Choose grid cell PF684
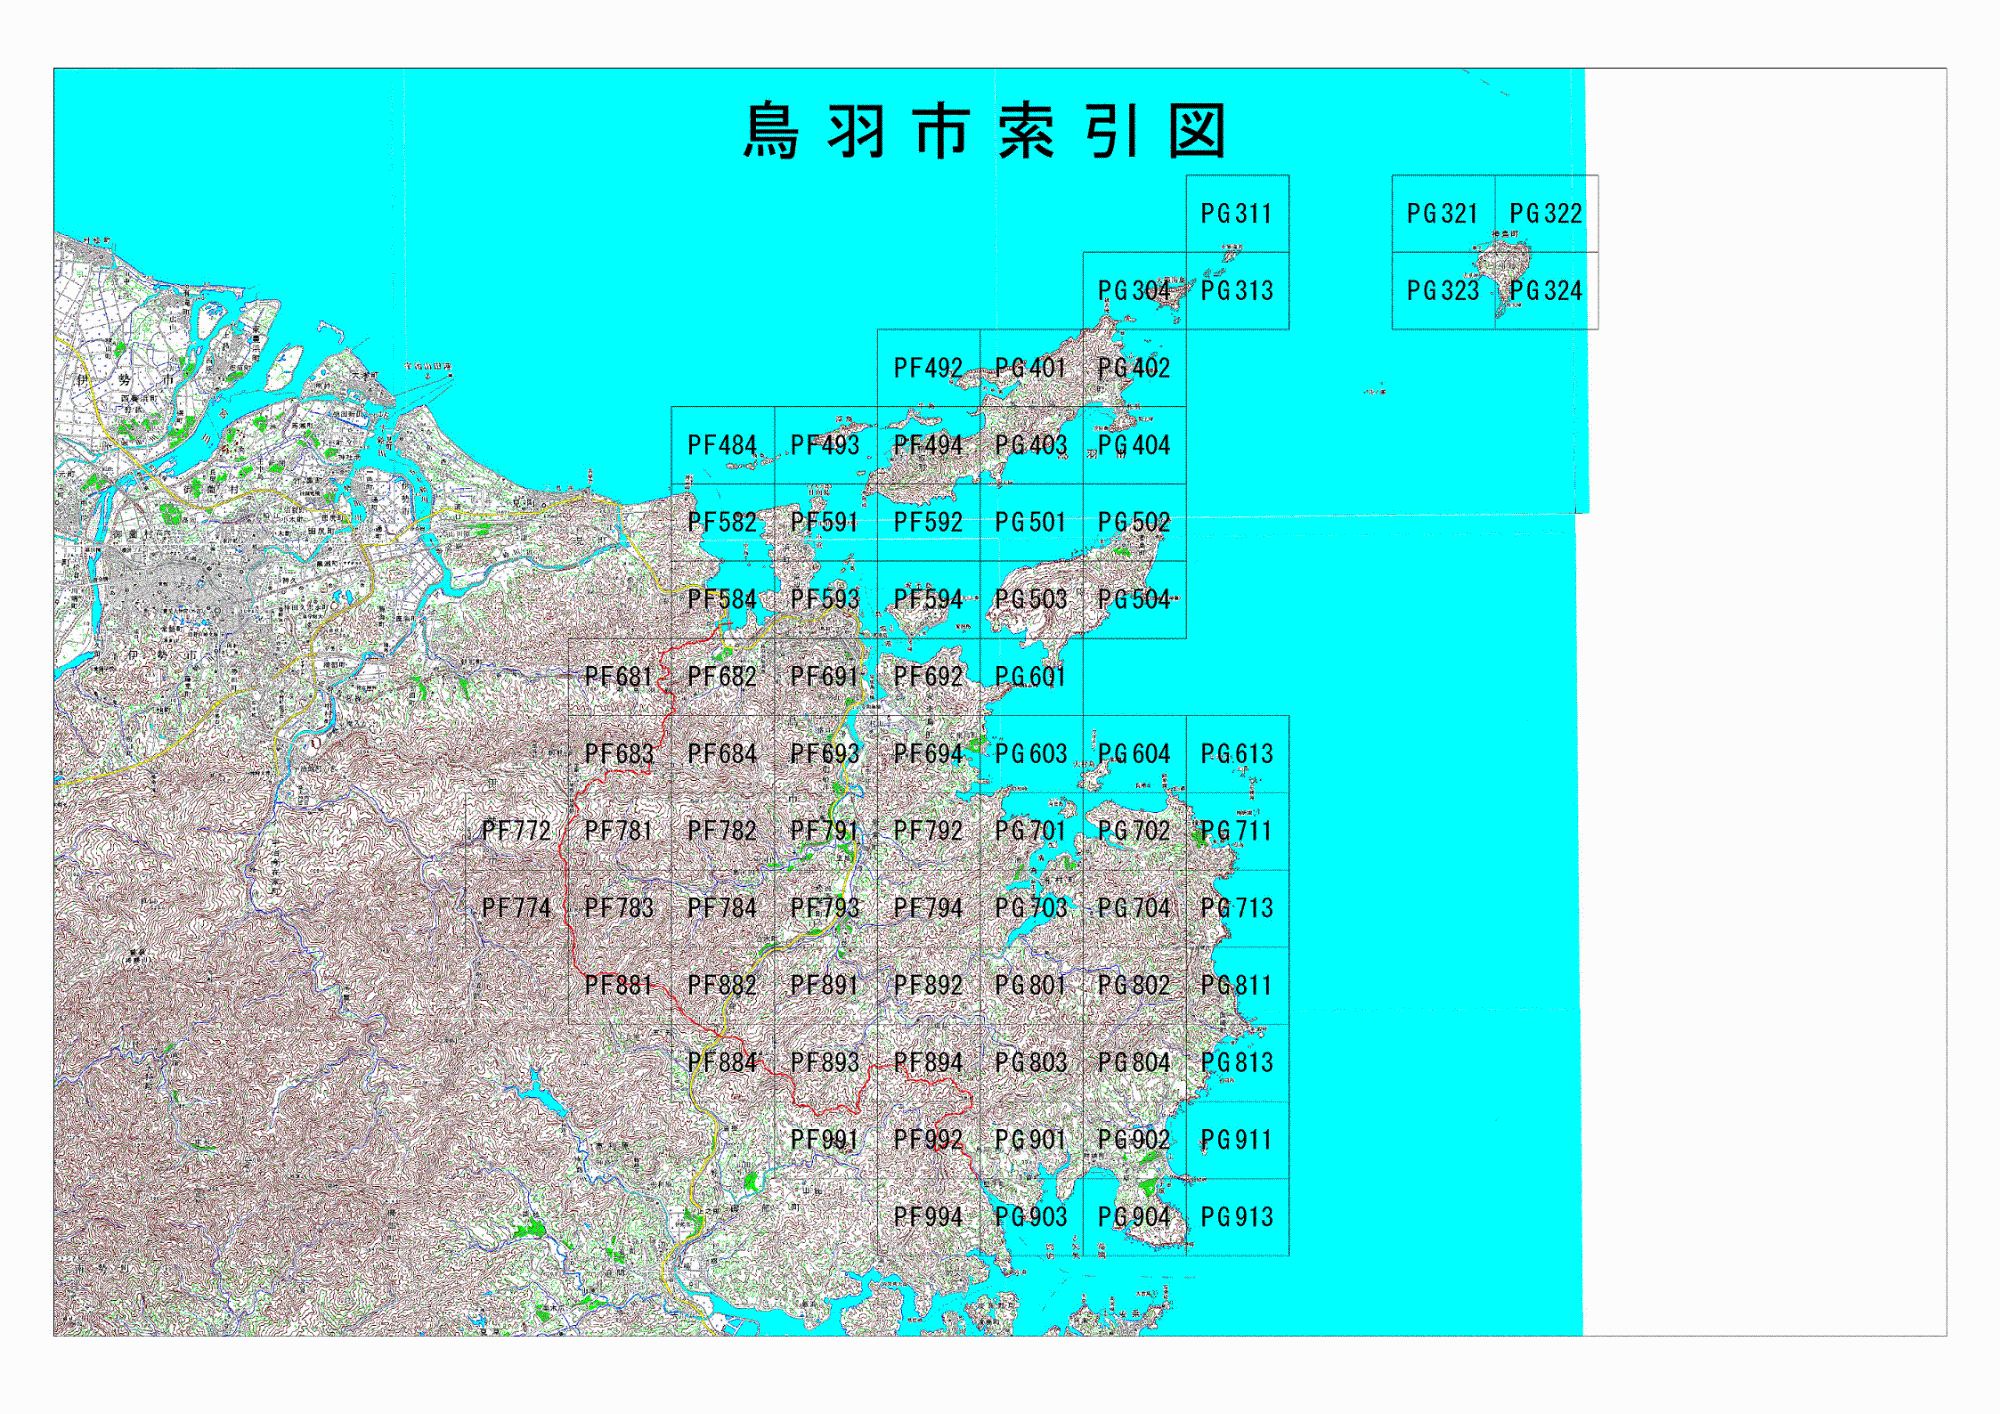The height and width of the screenshot is (1414, 2000). 722,754
